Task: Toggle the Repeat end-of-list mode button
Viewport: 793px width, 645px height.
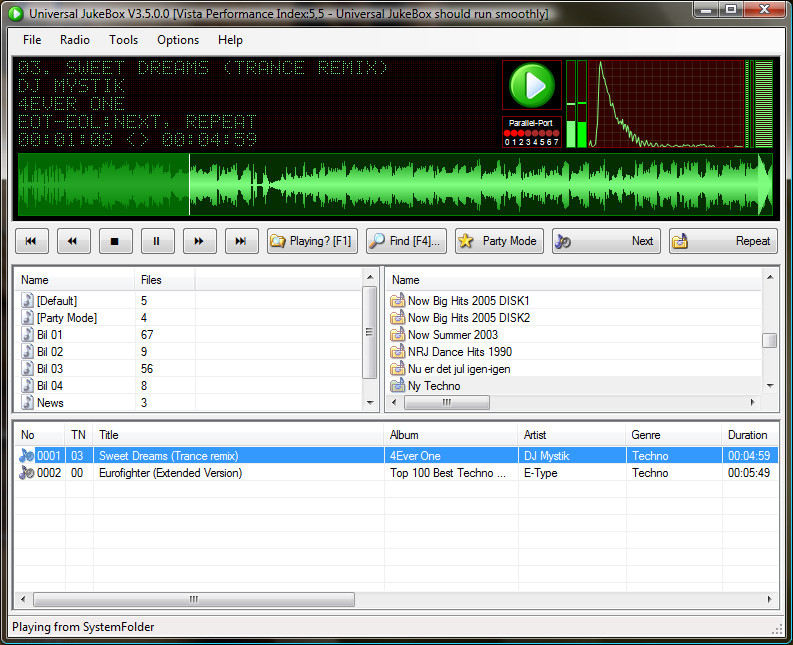Action: [723, 241]
